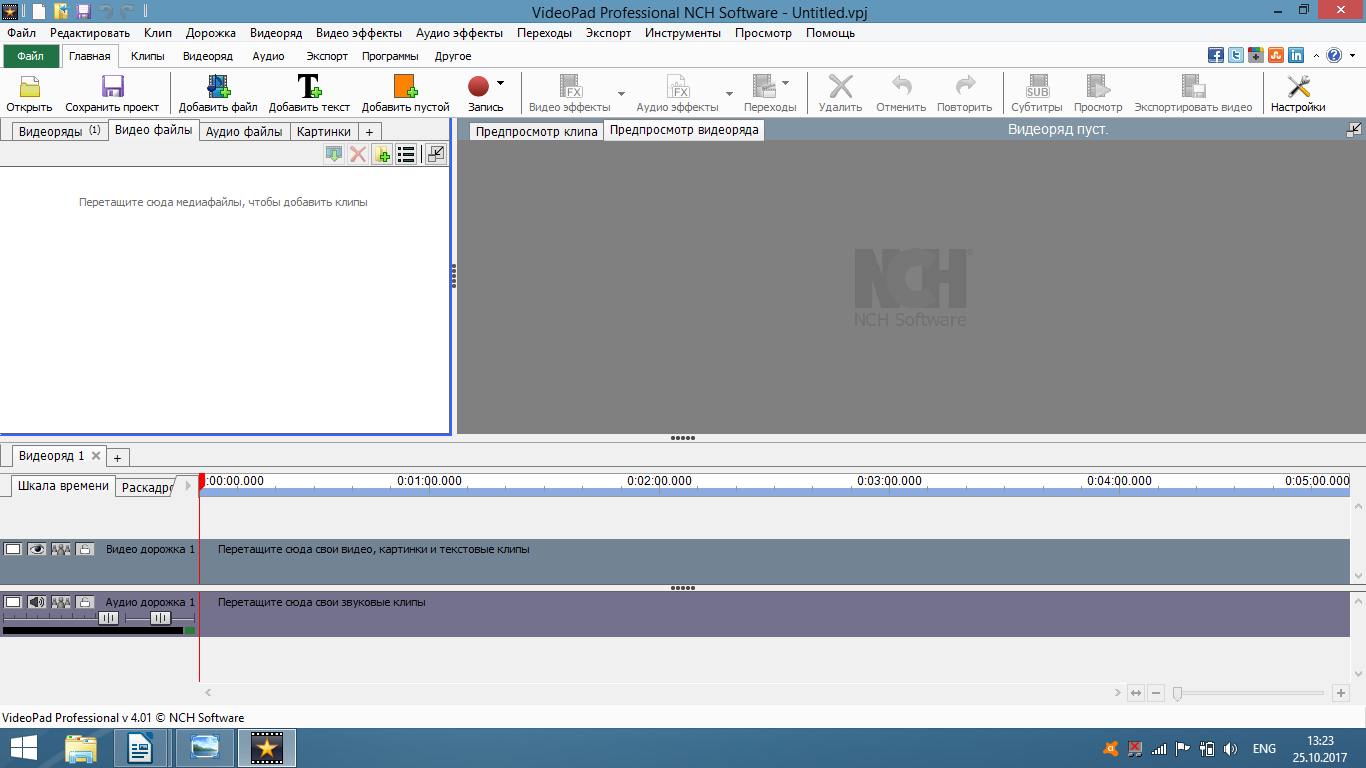The image size is (1366, 768).
Task: Expand the Запись dropdown arrow
Action: tap(500, 83)
